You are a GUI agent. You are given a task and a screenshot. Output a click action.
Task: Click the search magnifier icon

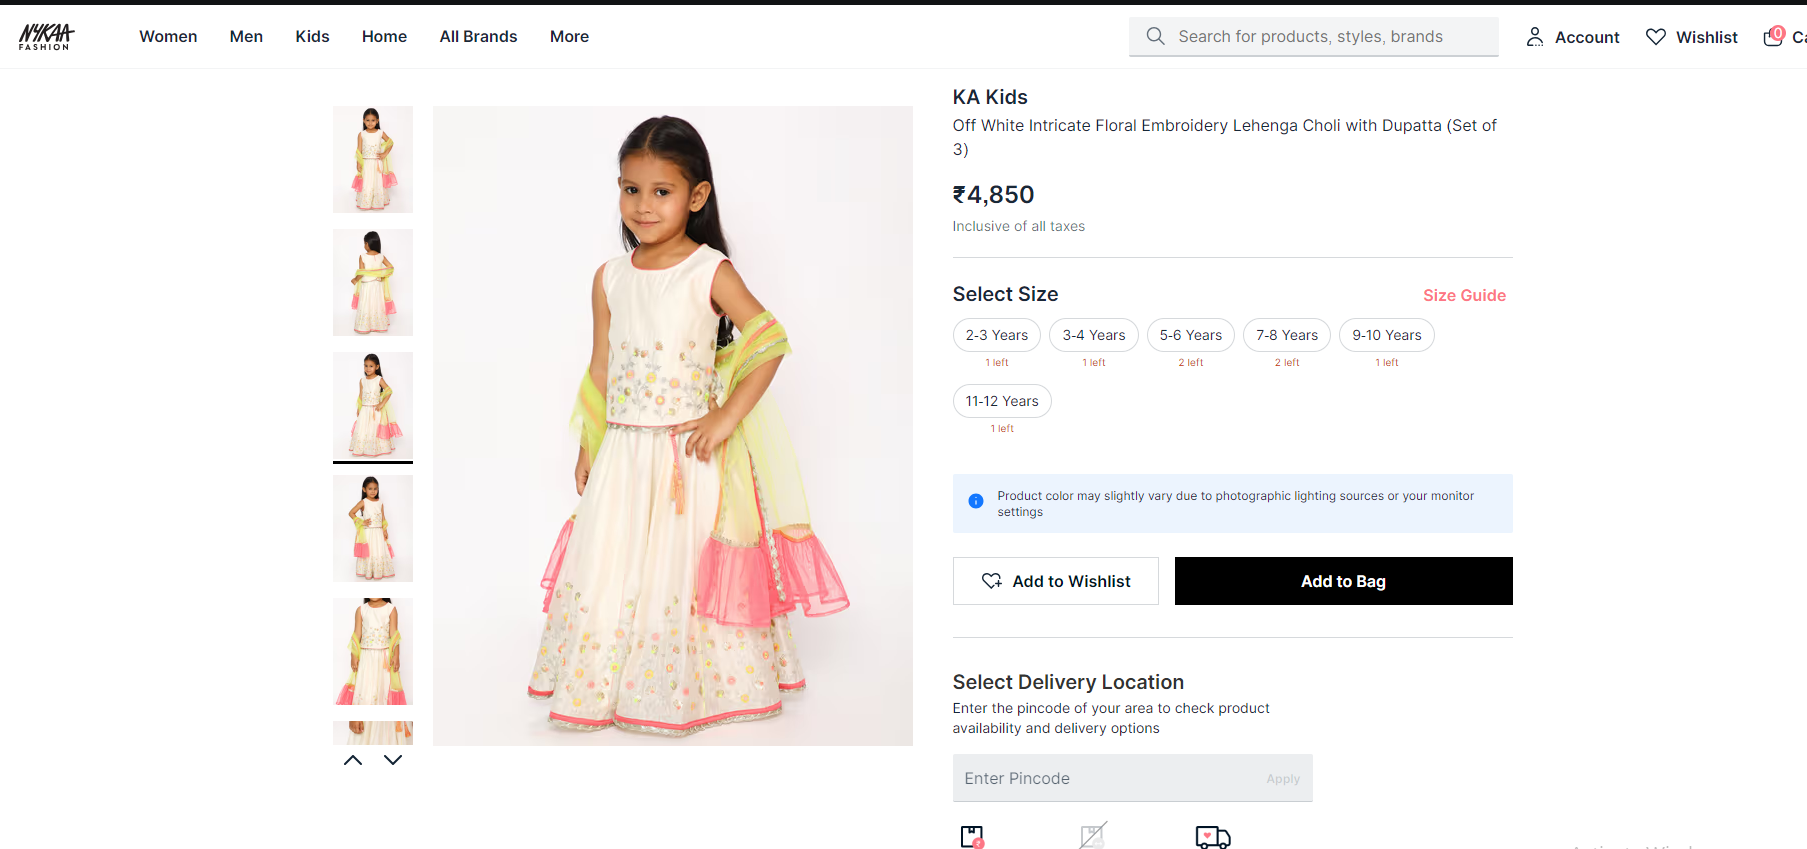(1155, 36)
